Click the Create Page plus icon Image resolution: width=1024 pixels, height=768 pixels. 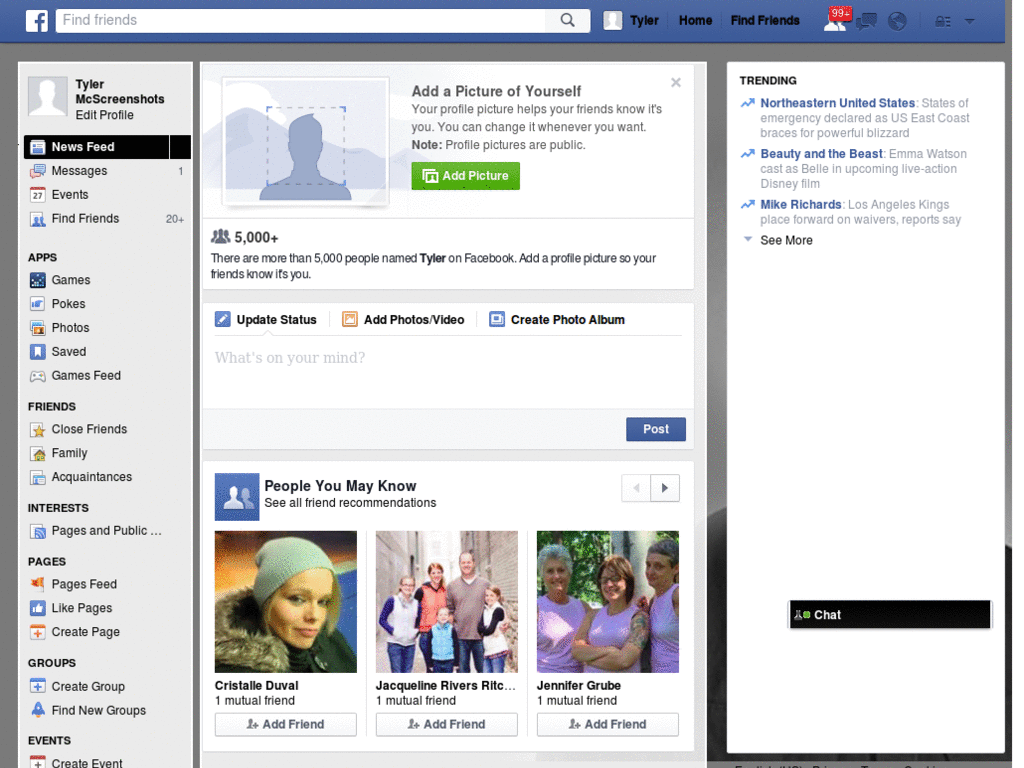[38, 632]
